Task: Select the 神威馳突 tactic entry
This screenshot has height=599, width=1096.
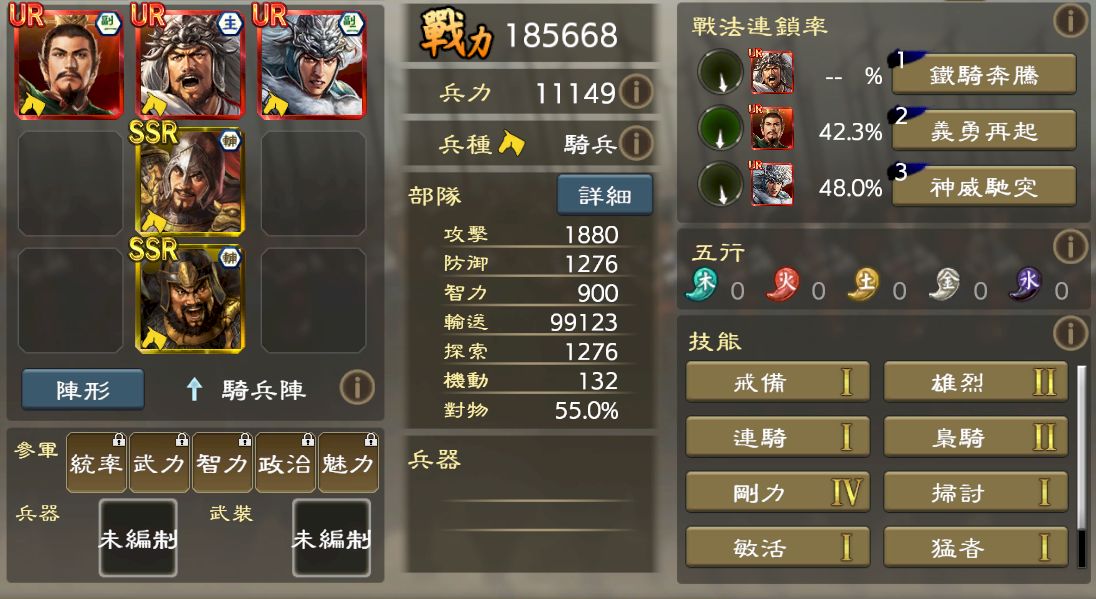Action: [x=984, y=186]
